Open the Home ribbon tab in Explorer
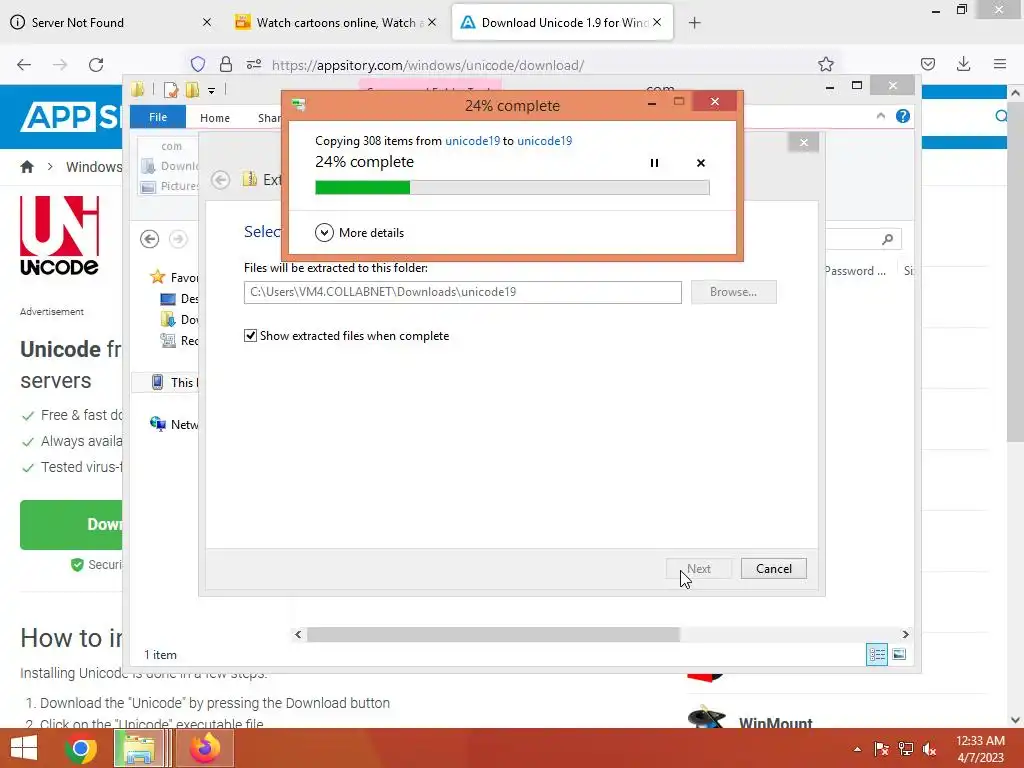Viewport: 1024px width, 768px height. [215, 118]
